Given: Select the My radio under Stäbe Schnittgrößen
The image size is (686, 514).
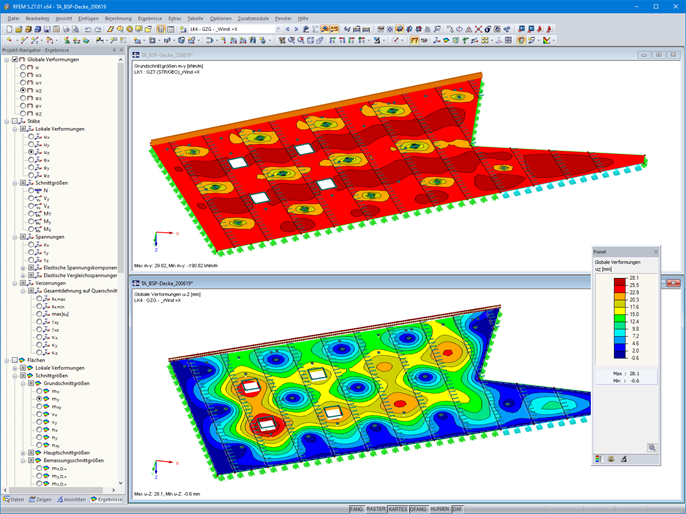Looking at the screenshot, I should 31,221.
